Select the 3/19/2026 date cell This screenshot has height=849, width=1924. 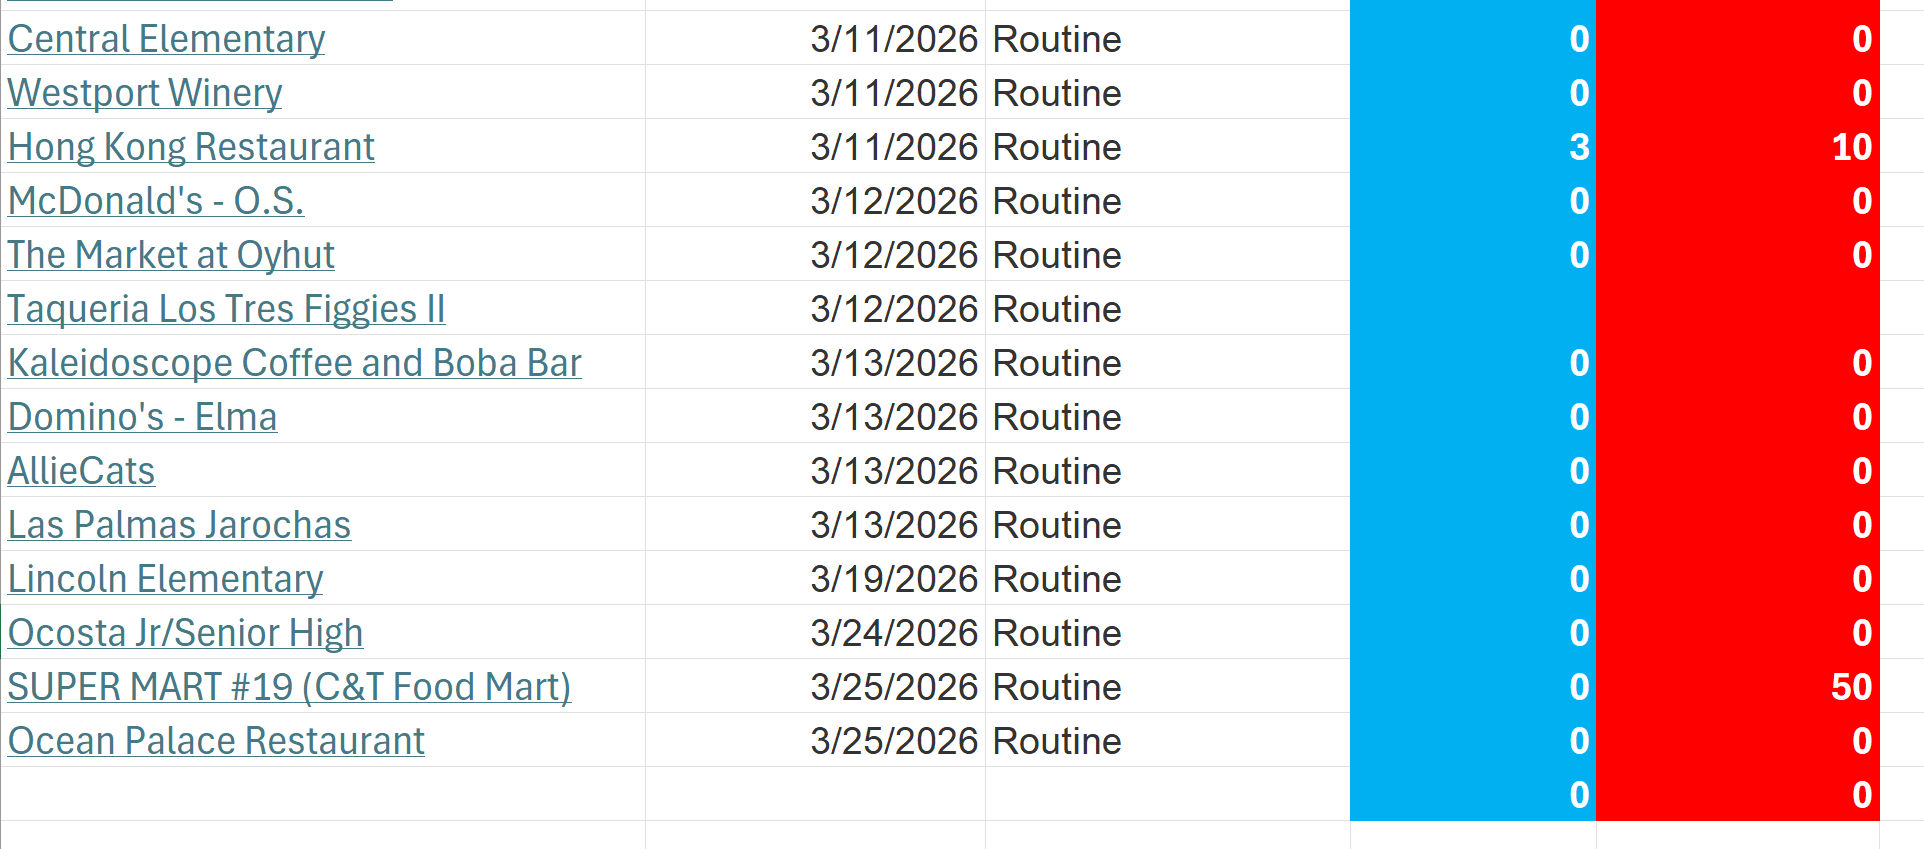point(893,579)
